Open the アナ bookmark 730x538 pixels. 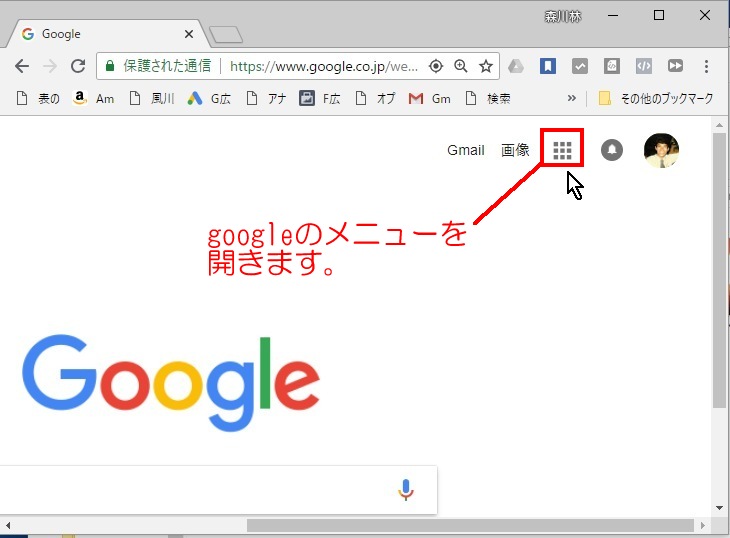266,99
